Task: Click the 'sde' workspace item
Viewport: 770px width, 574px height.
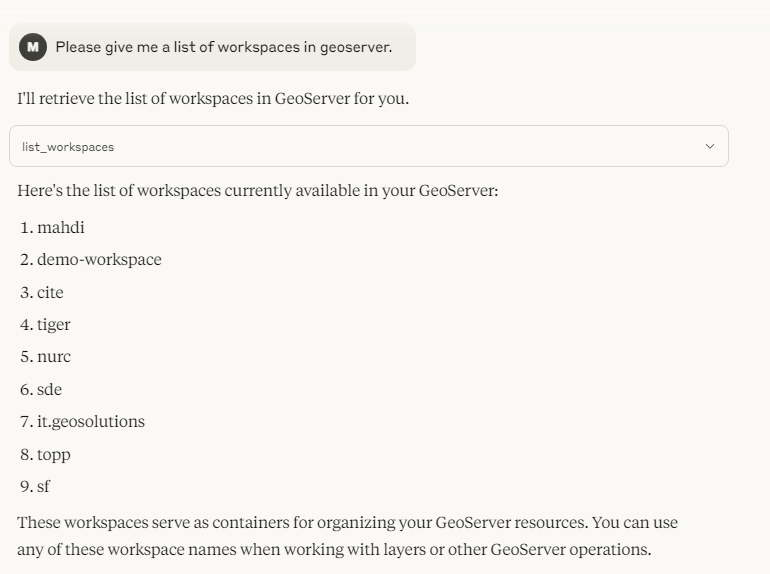Action: tap(50, 389)
